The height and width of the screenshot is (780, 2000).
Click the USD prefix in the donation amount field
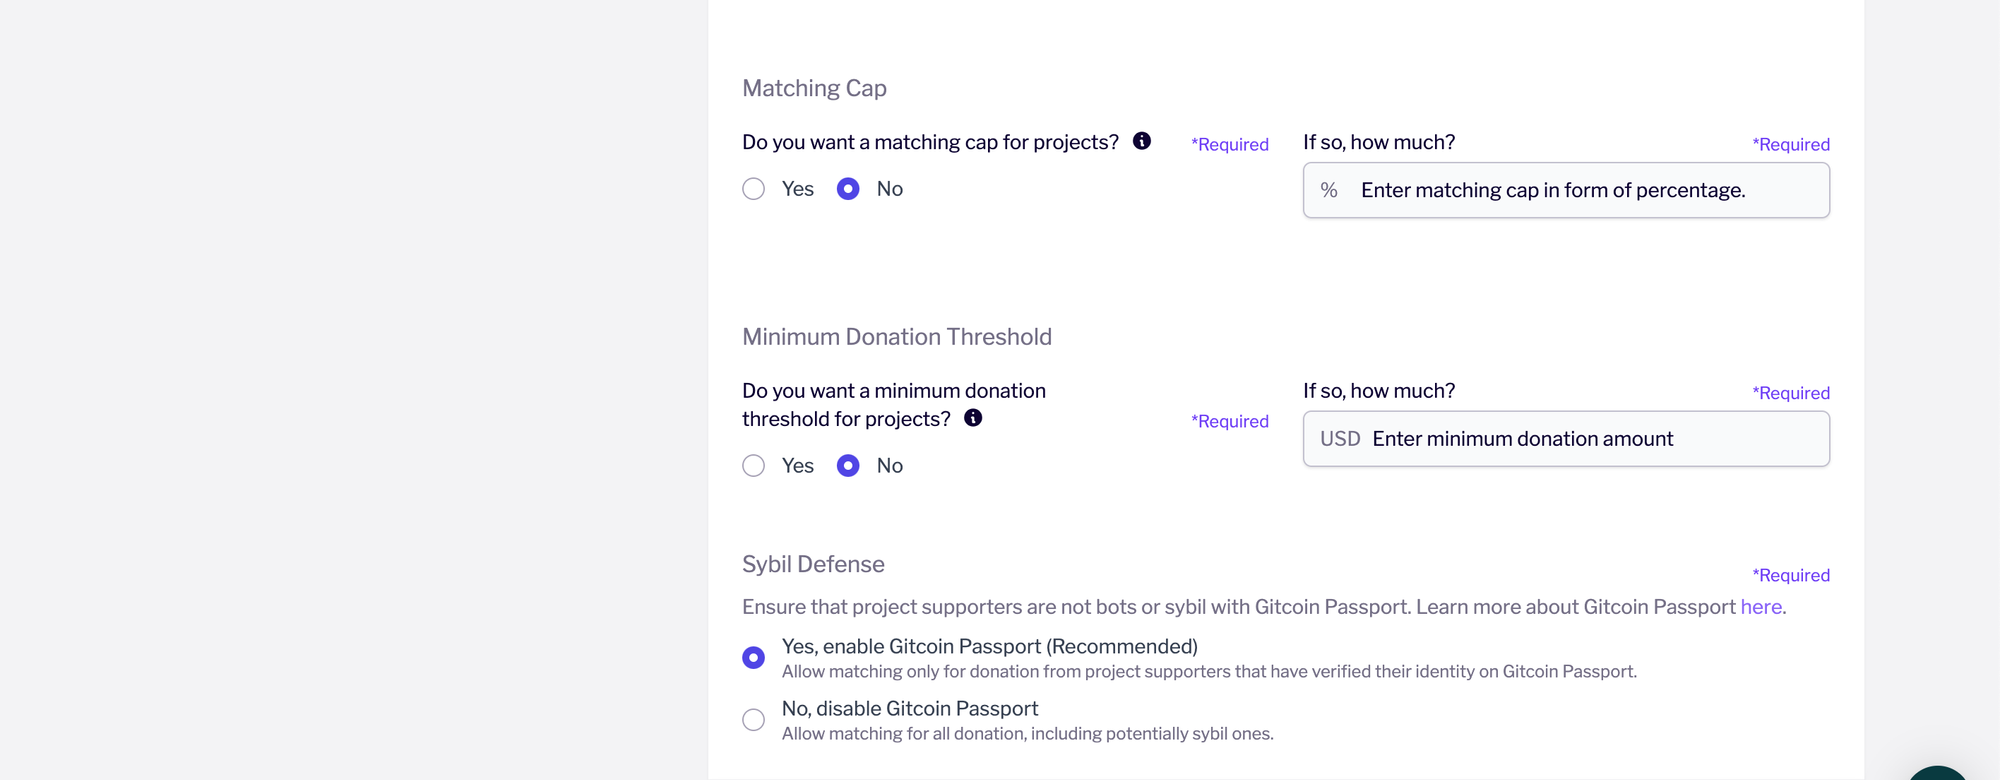1340,439
